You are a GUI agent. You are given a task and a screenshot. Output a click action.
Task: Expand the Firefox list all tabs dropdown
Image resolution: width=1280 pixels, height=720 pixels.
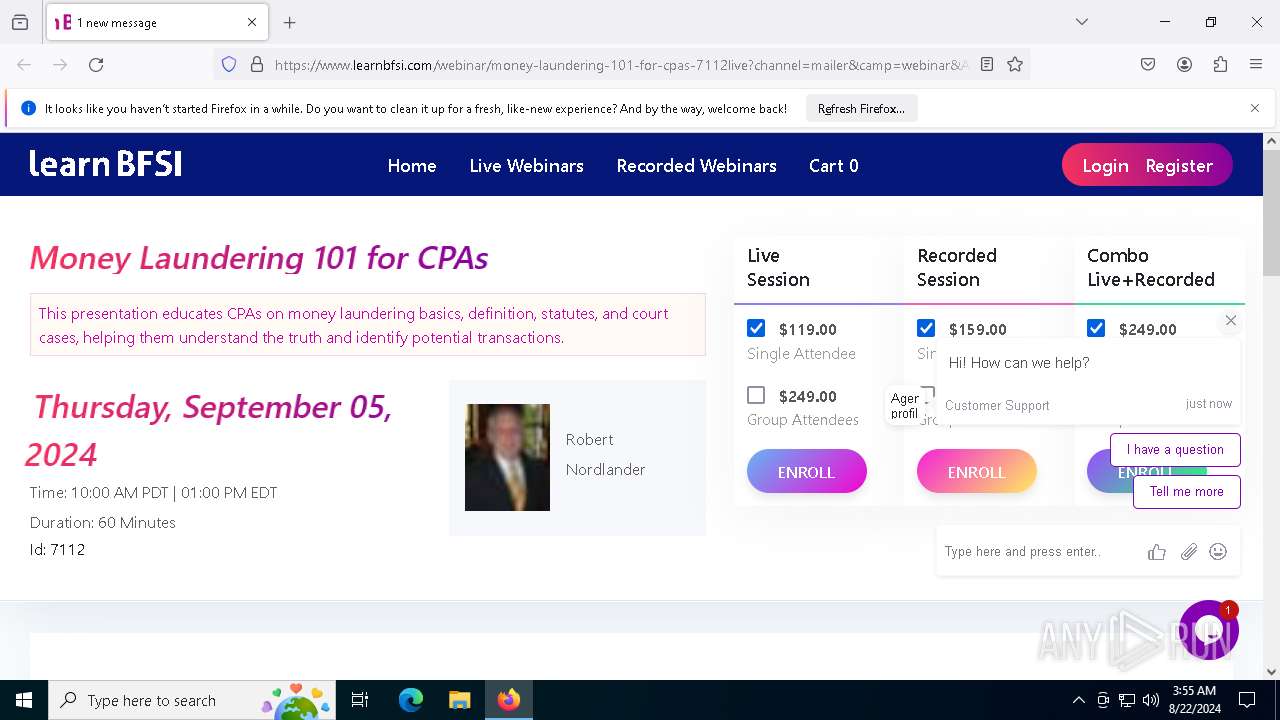pos(1082,22)
